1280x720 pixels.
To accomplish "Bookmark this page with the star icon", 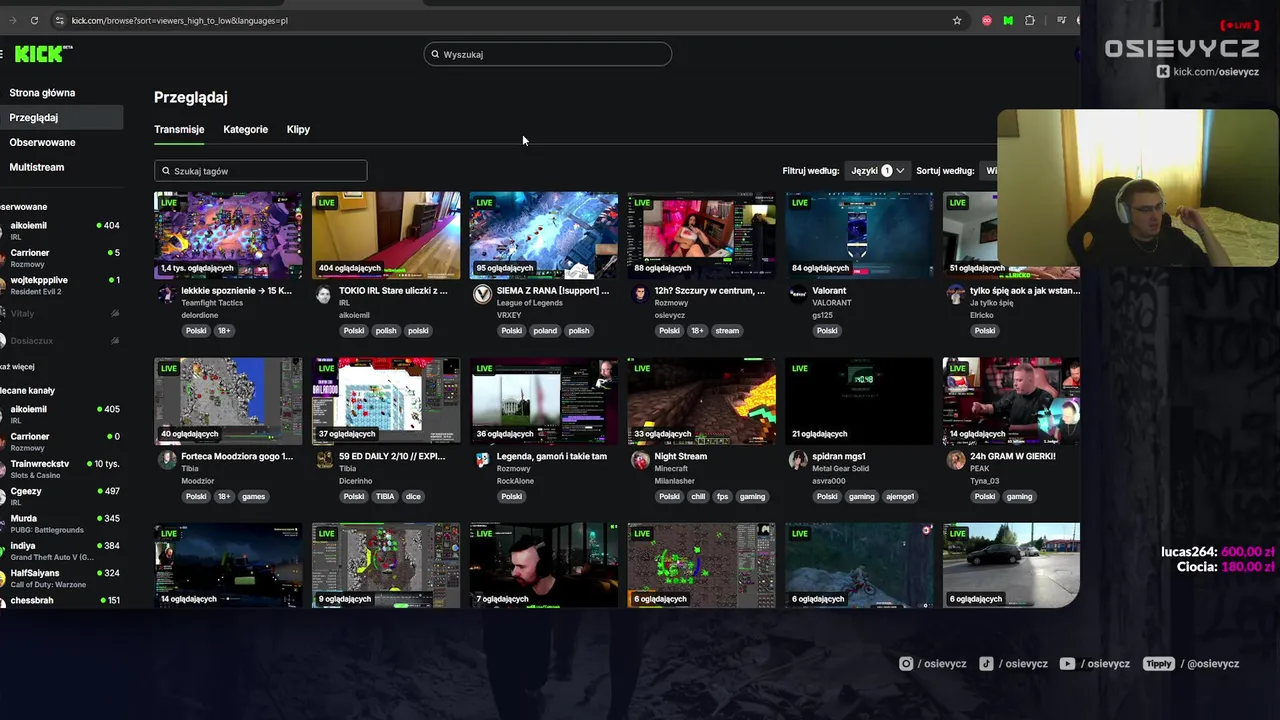I will (957, 20).
